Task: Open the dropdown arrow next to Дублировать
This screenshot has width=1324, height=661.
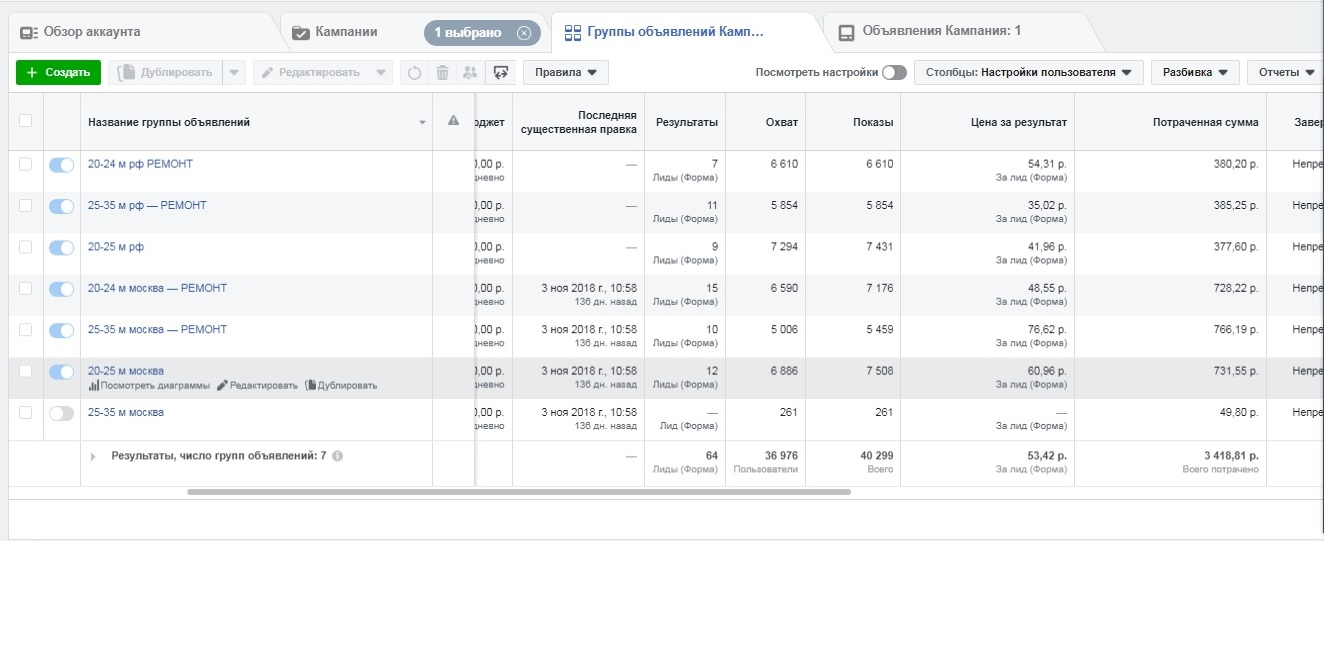Action: [233, 72]
